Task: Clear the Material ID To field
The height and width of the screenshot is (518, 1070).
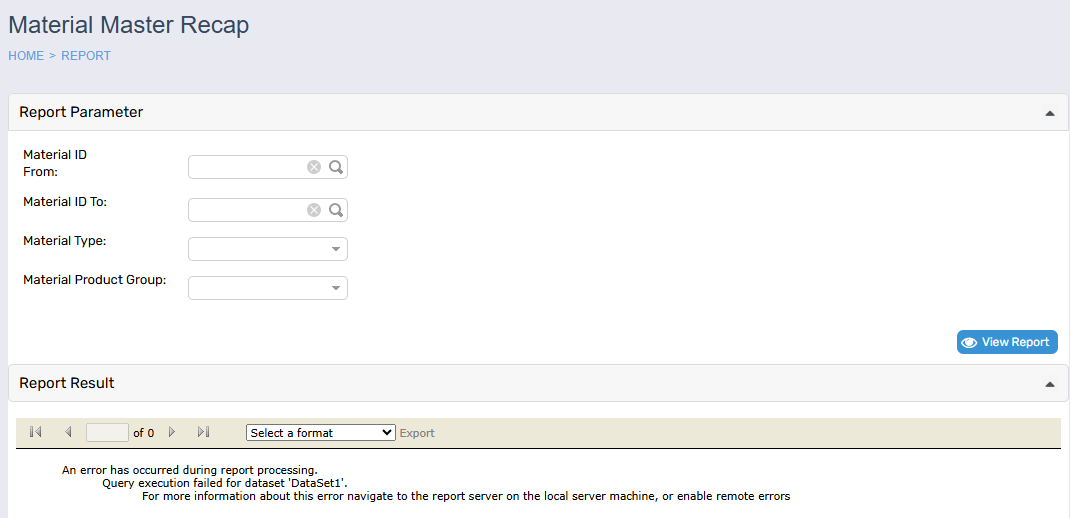Action: point(314,210)
